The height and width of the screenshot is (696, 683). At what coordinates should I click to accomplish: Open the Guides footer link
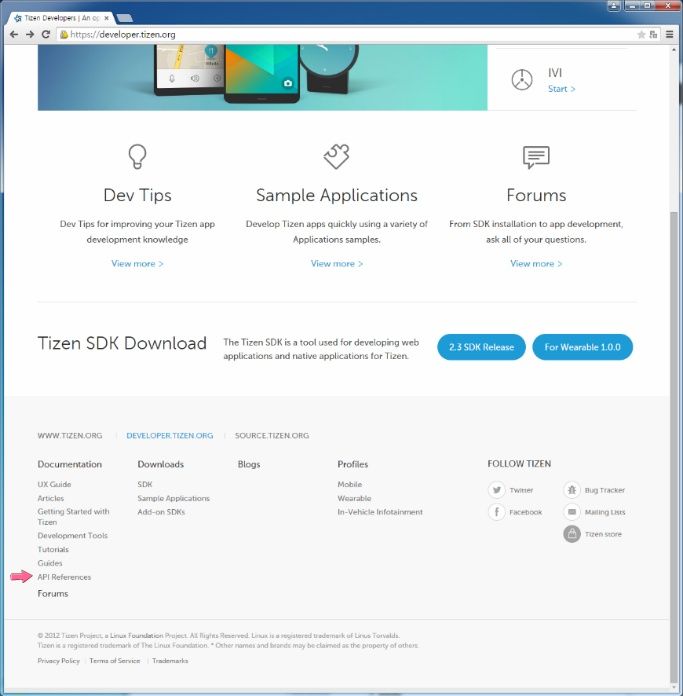point(50,563)
